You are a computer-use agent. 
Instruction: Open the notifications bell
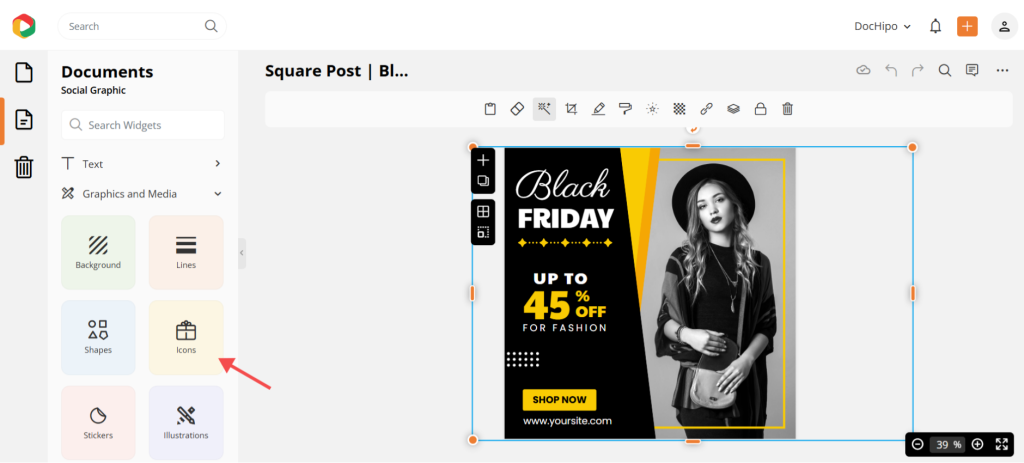point(936,26)
